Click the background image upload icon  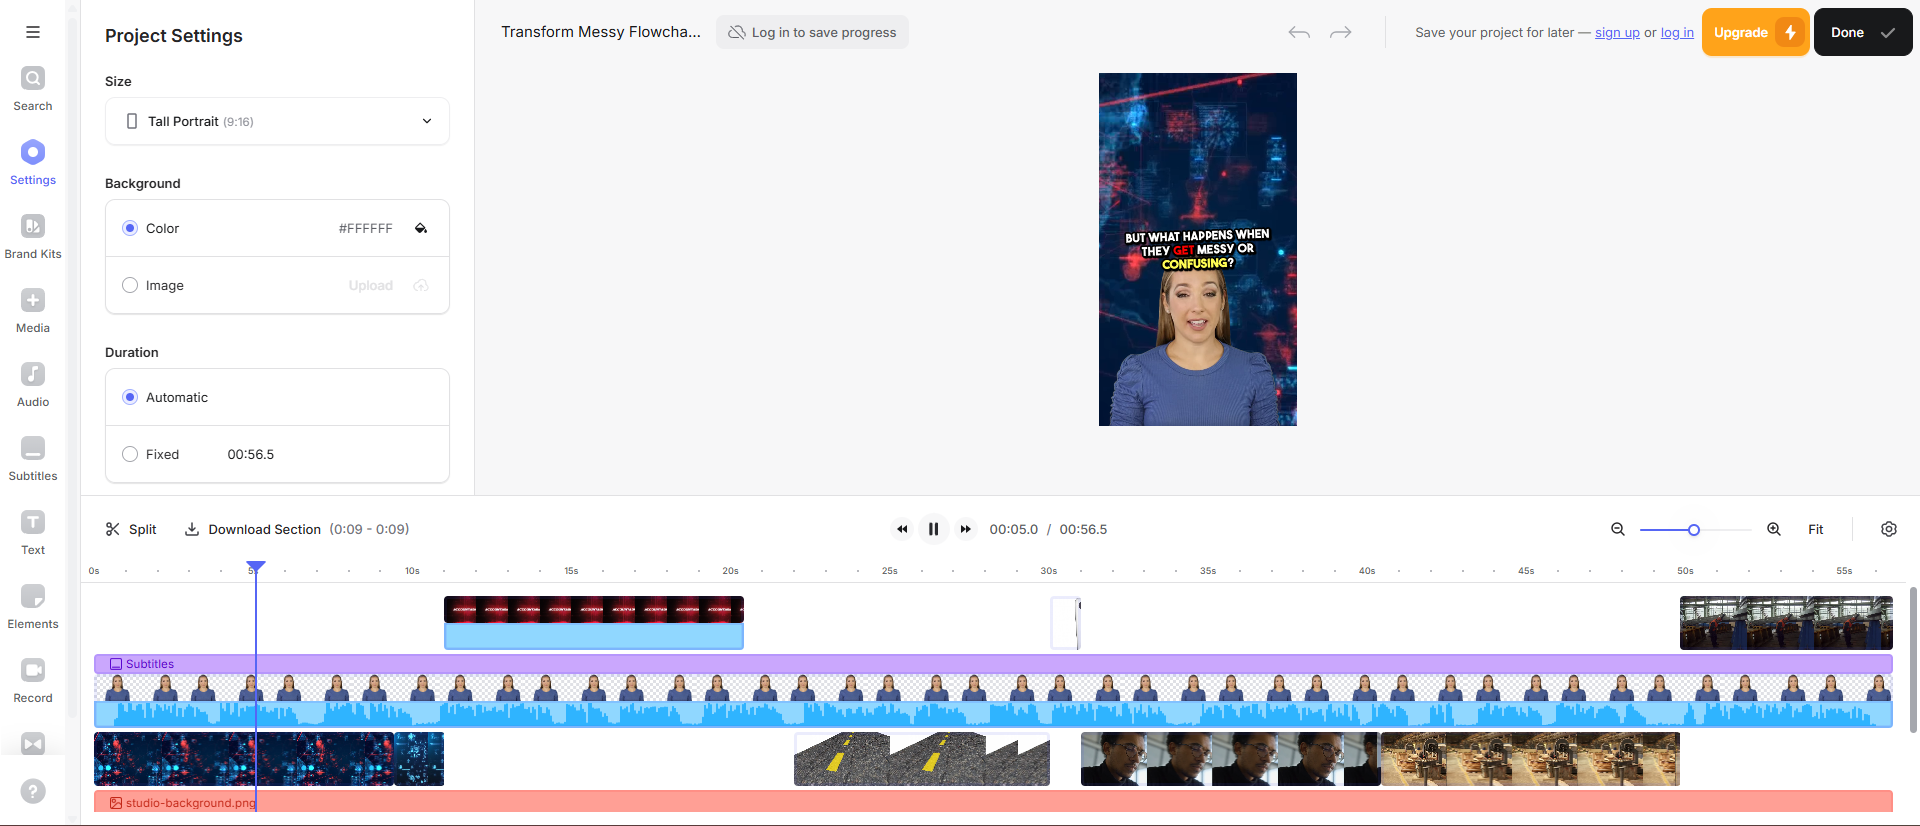pyautogui.click(x=421, y=285)
